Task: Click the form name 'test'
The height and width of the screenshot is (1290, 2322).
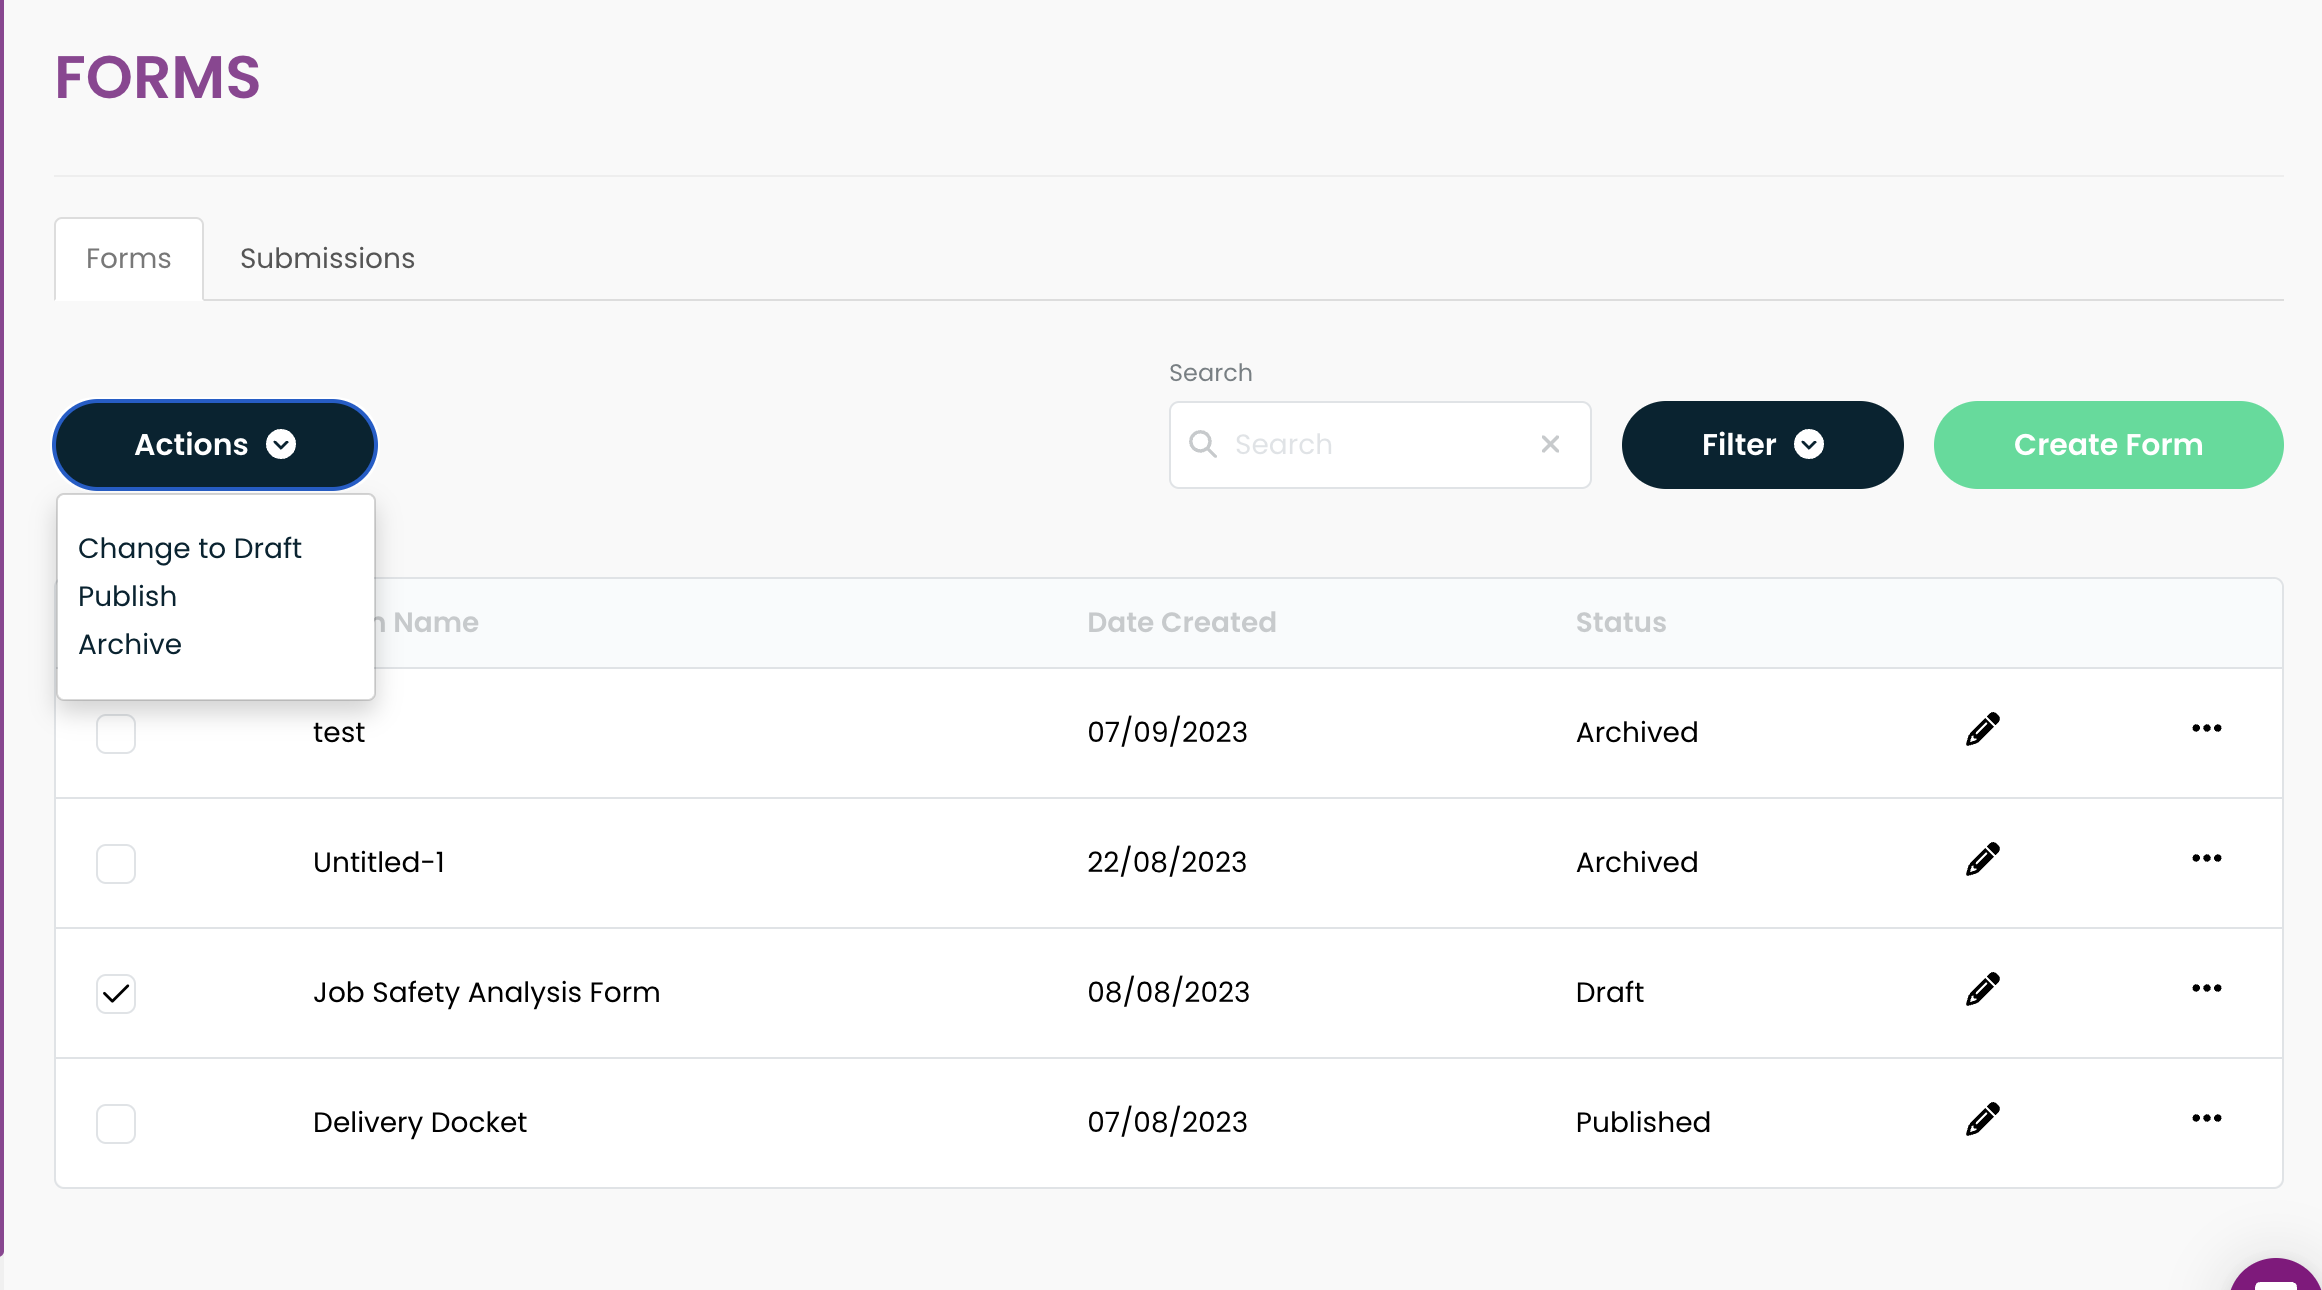Action: [x=339, y=732]
